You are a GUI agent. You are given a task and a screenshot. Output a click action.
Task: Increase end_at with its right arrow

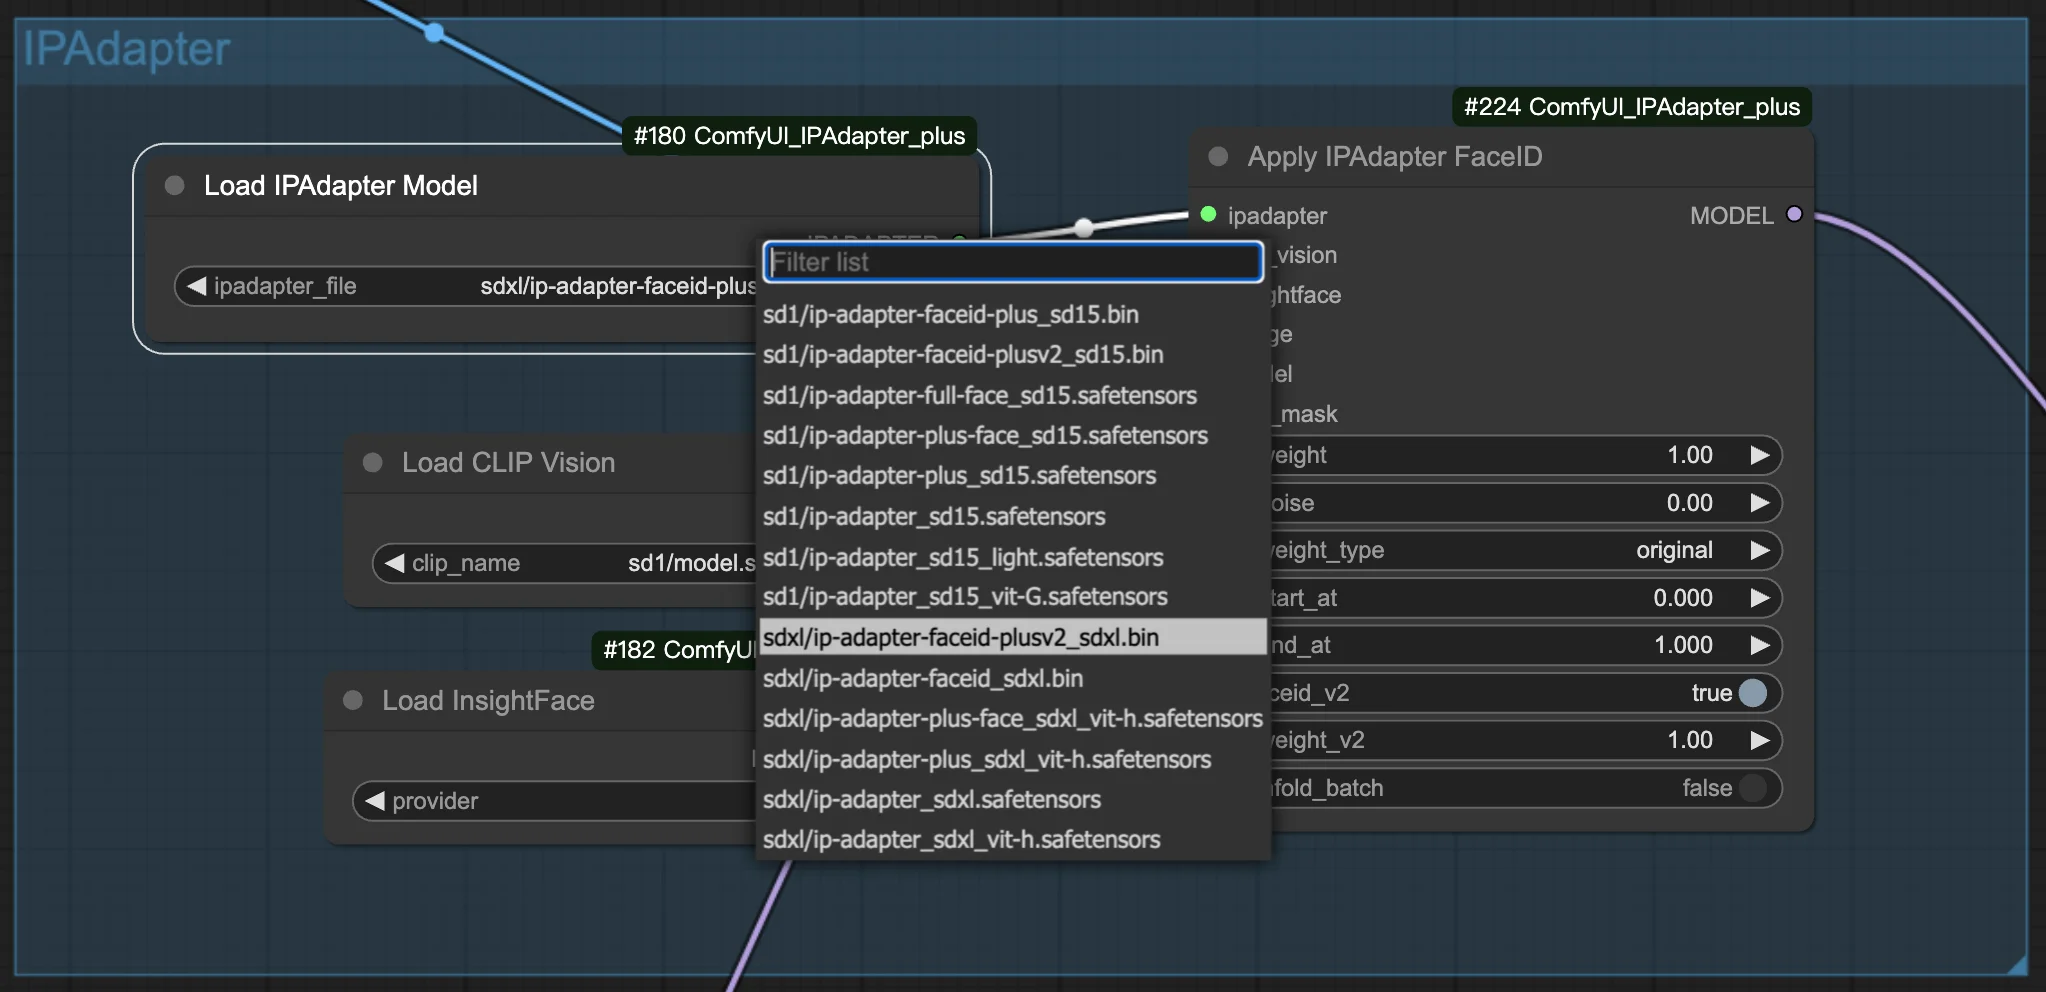pyautogui.click(x=1760, y=645)
